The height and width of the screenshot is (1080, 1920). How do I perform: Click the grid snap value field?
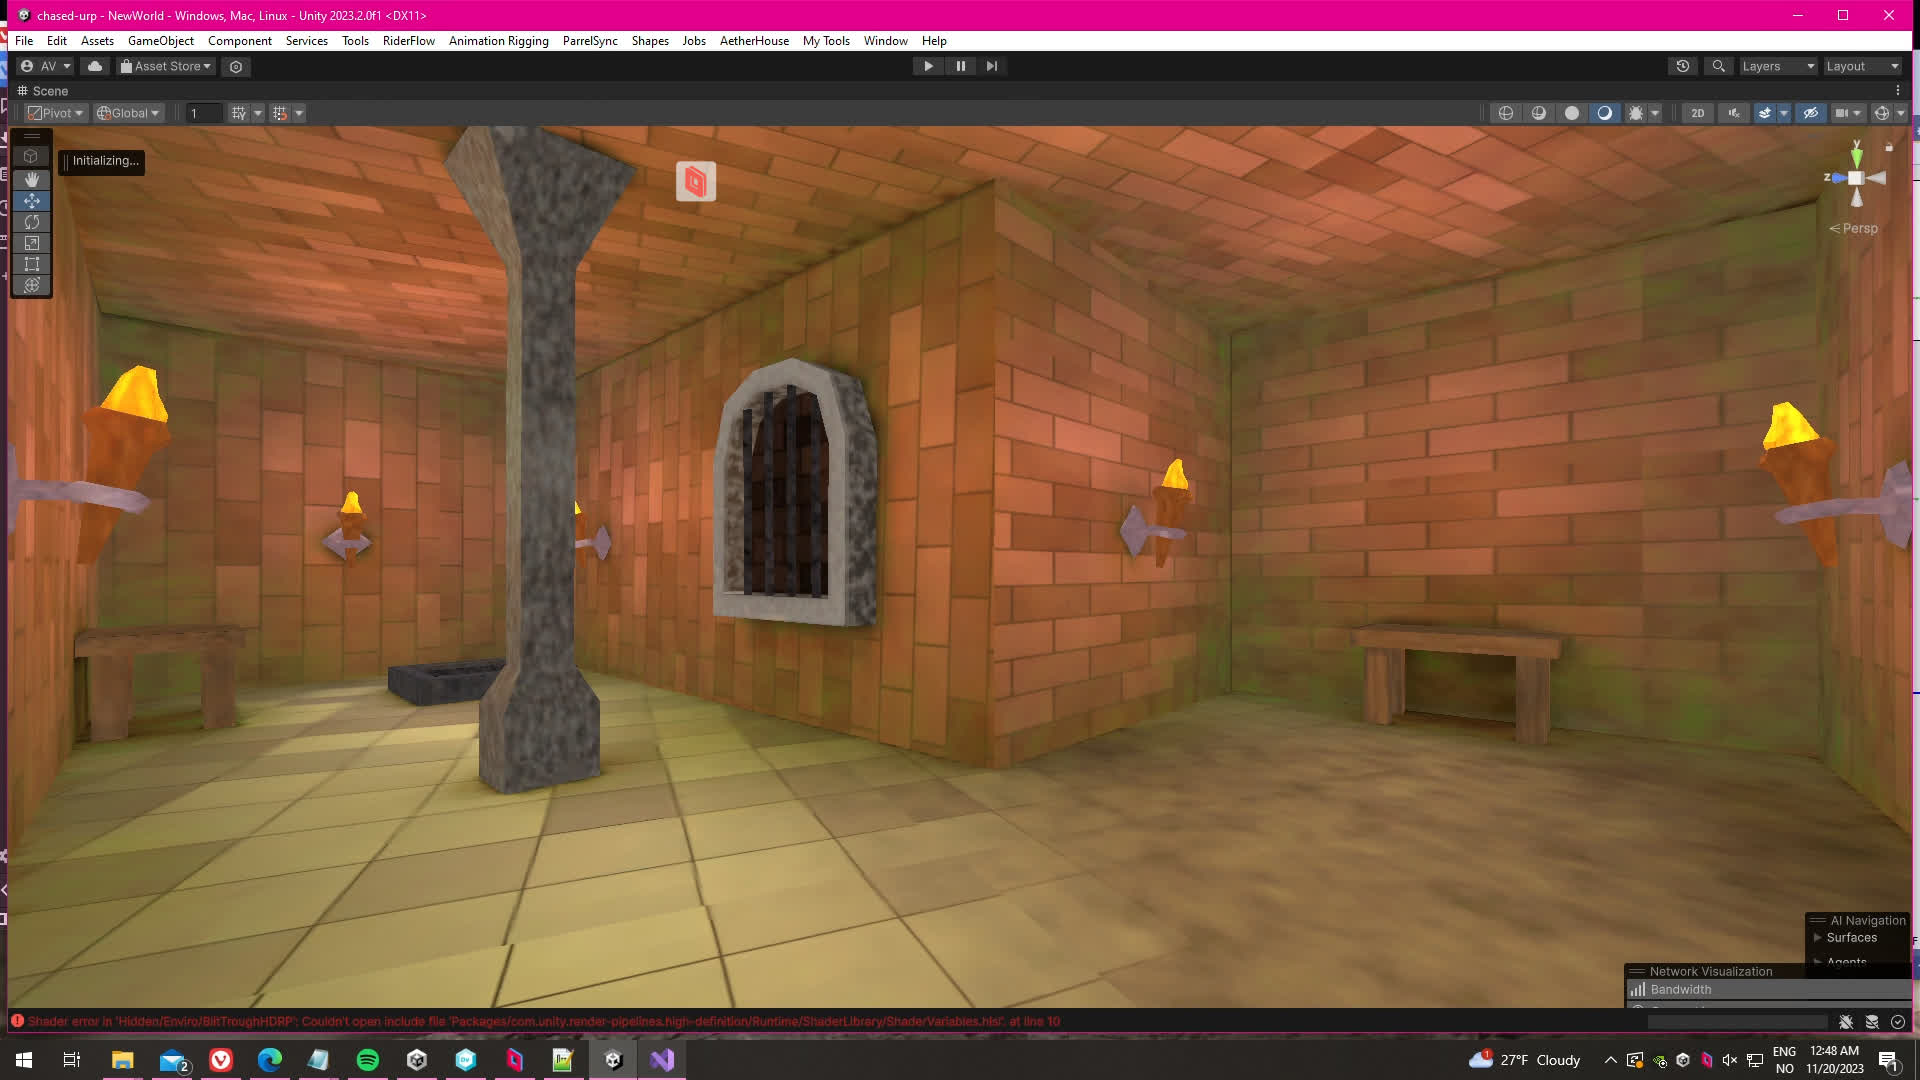[x=204, y=113]
